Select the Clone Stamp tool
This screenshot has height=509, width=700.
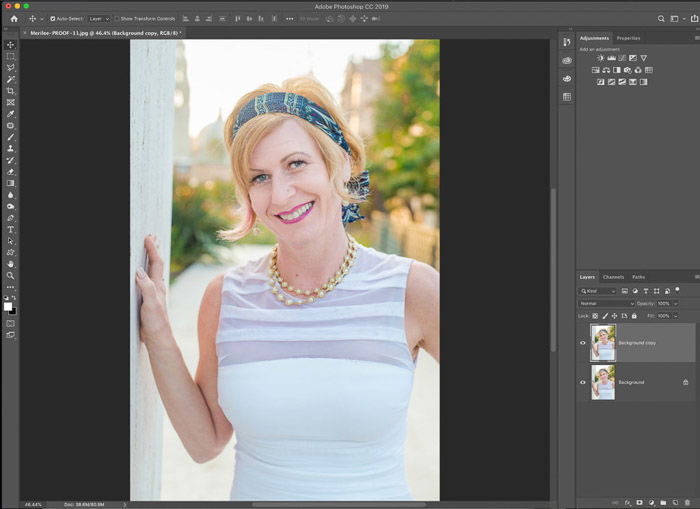10,149
